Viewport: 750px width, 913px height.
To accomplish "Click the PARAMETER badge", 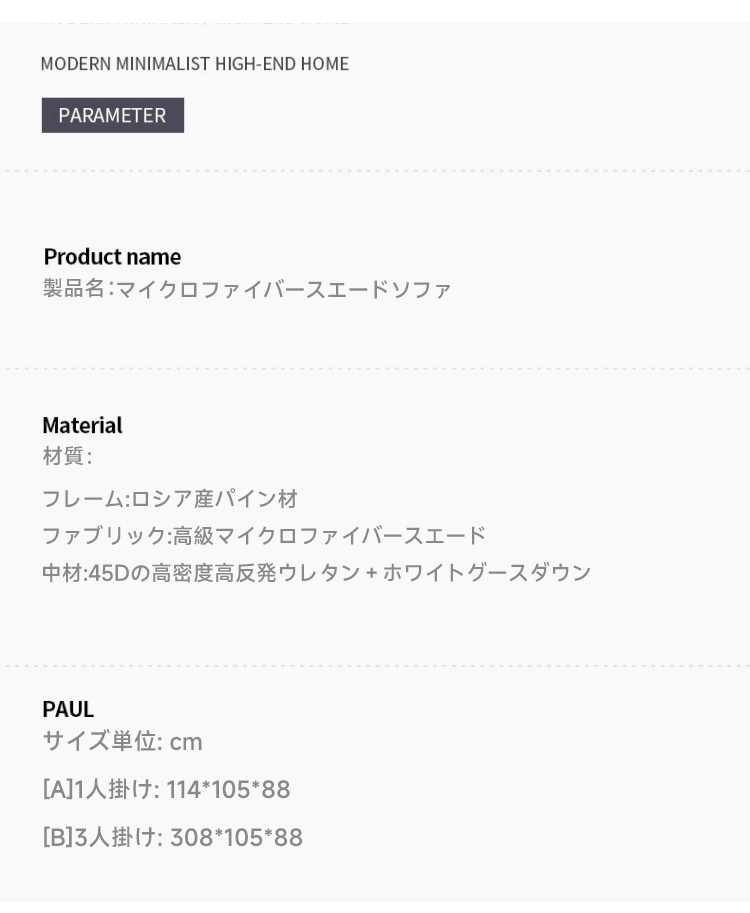I will tap(112, 115).
